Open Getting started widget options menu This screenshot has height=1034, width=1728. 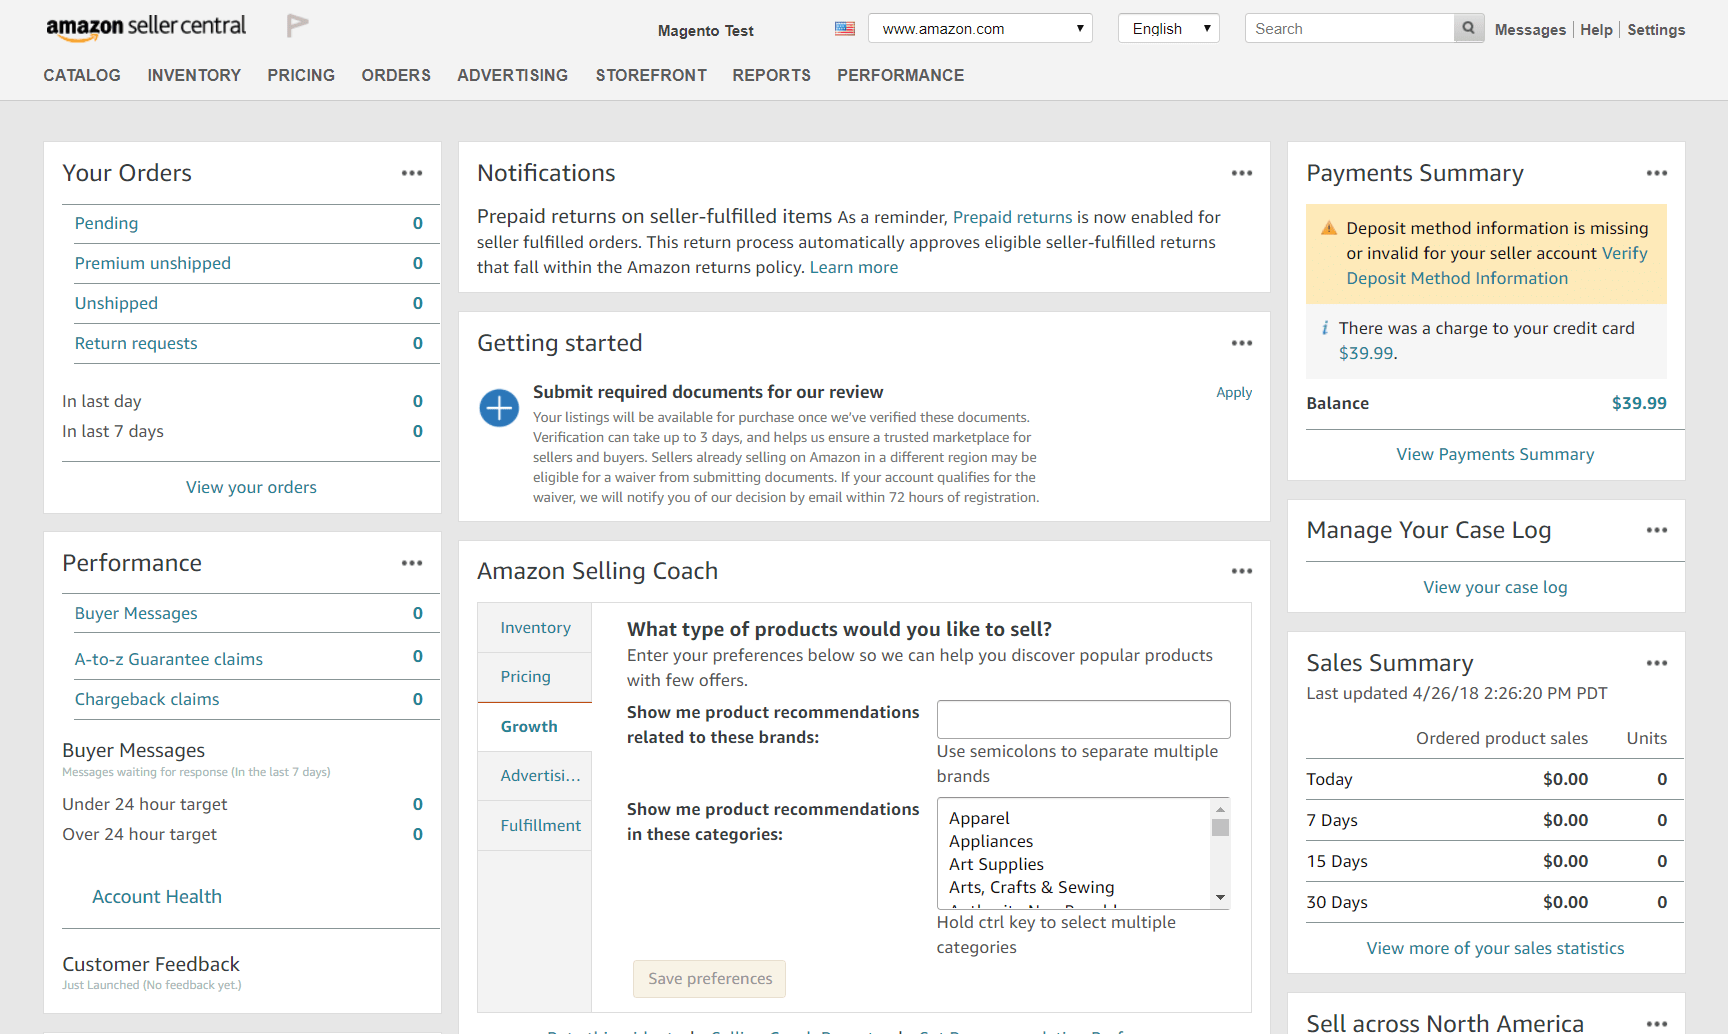[1242, 343]
